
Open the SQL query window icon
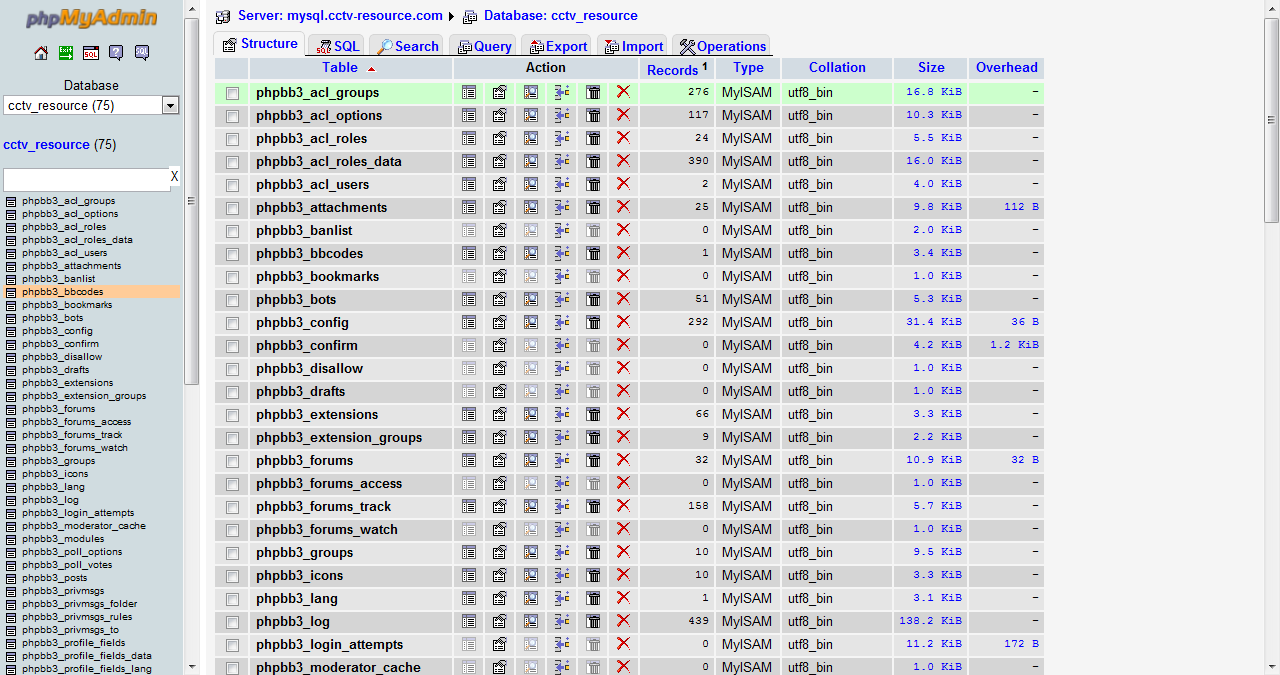pos(91,53)
